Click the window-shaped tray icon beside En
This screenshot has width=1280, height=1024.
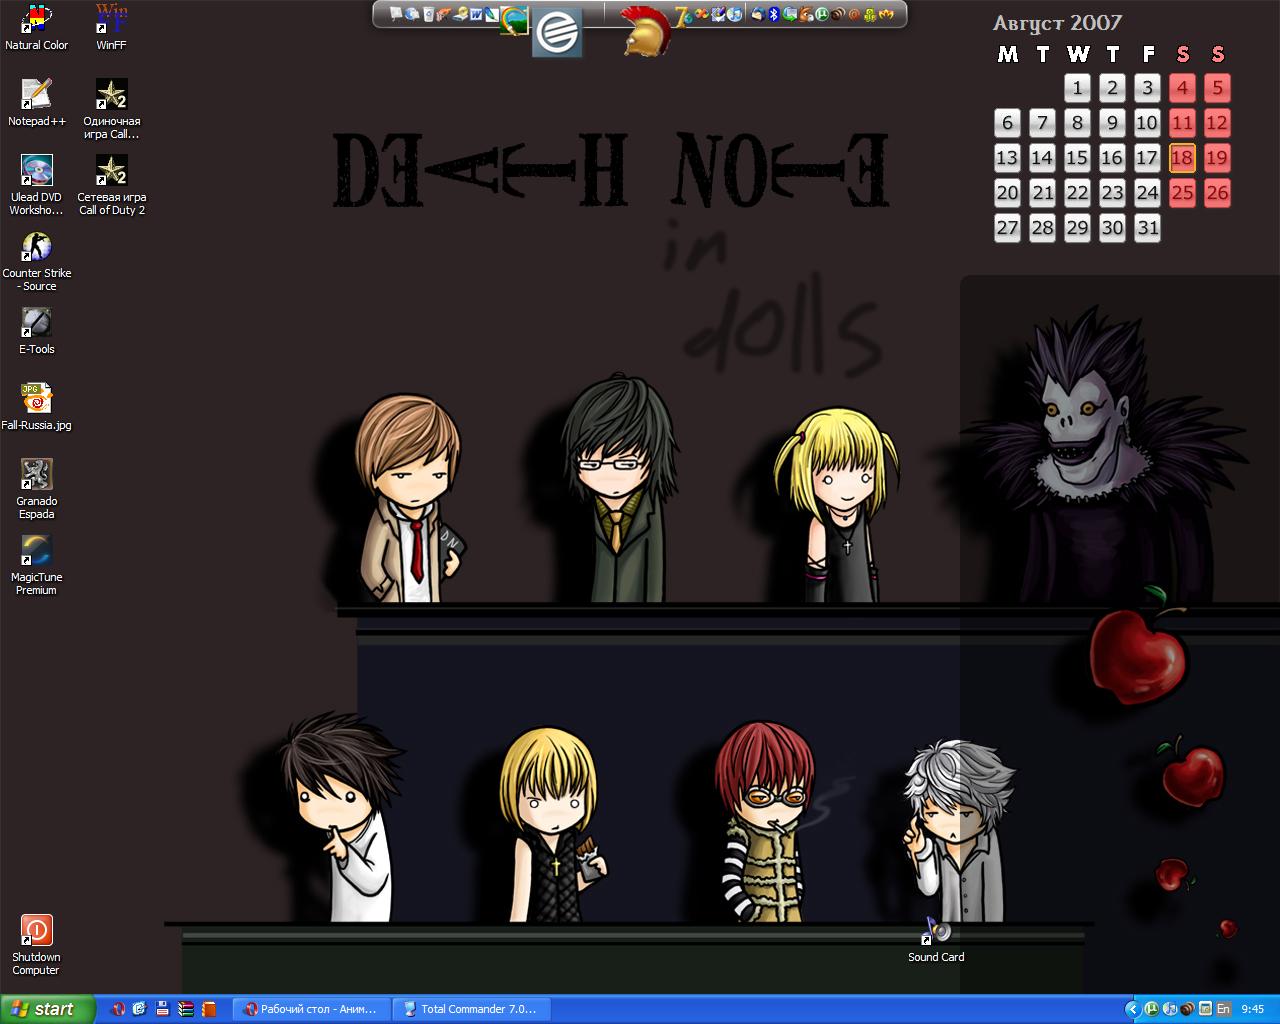[x=1205, y=1009]
